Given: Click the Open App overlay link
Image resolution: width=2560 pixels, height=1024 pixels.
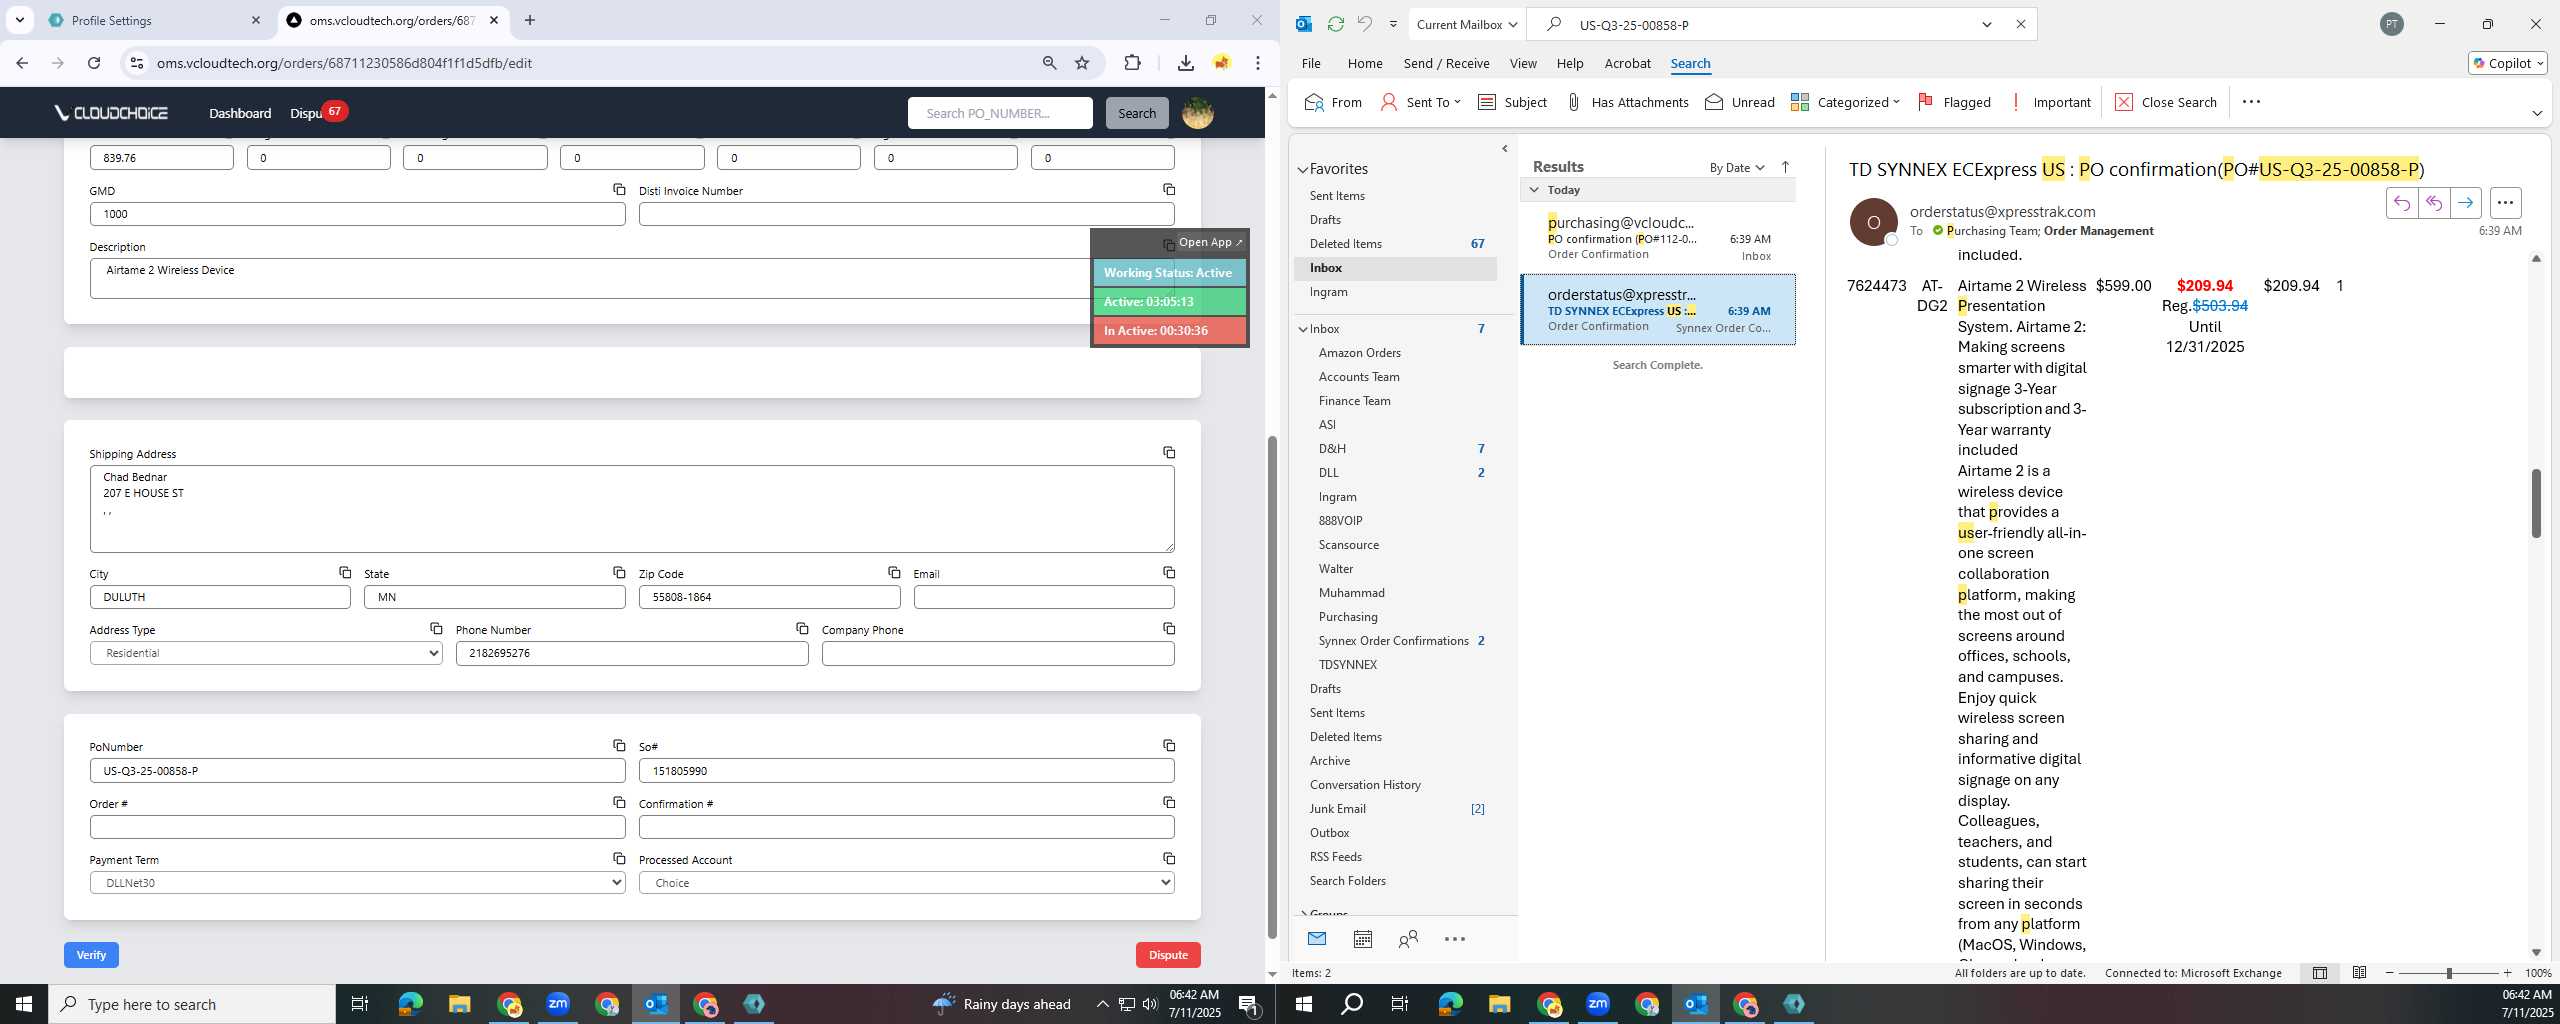Looking at the screenshot, I should [x=1210, y=242].
